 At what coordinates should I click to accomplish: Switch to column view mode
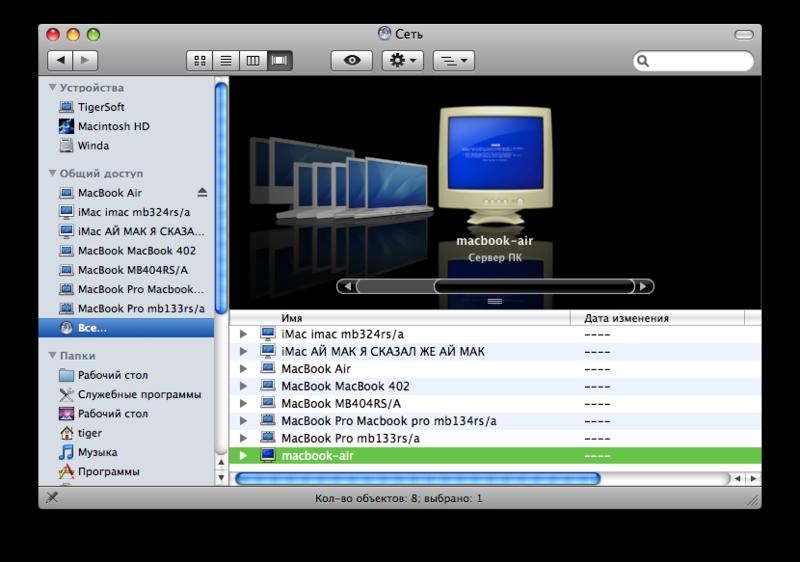[x=253, y=60]
